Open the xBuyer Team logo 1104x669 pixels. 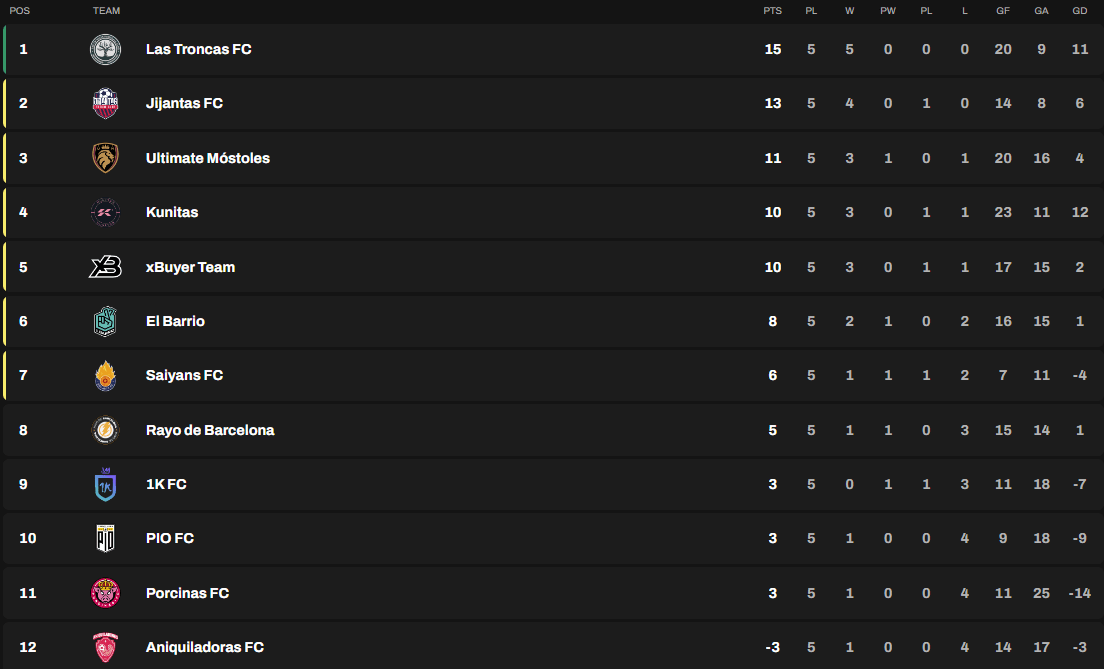[x=106, y=267]
